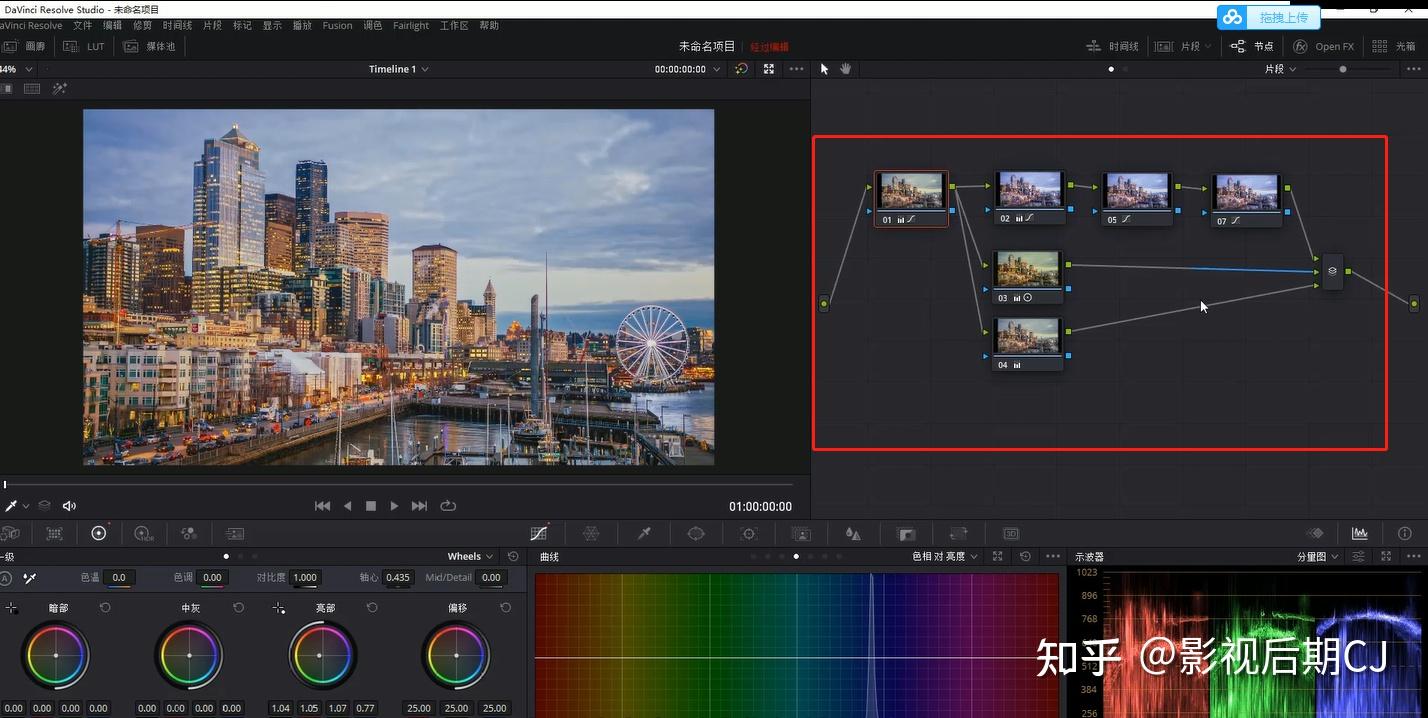
Task: Open the Tracker palette
Action: (748, 534)
